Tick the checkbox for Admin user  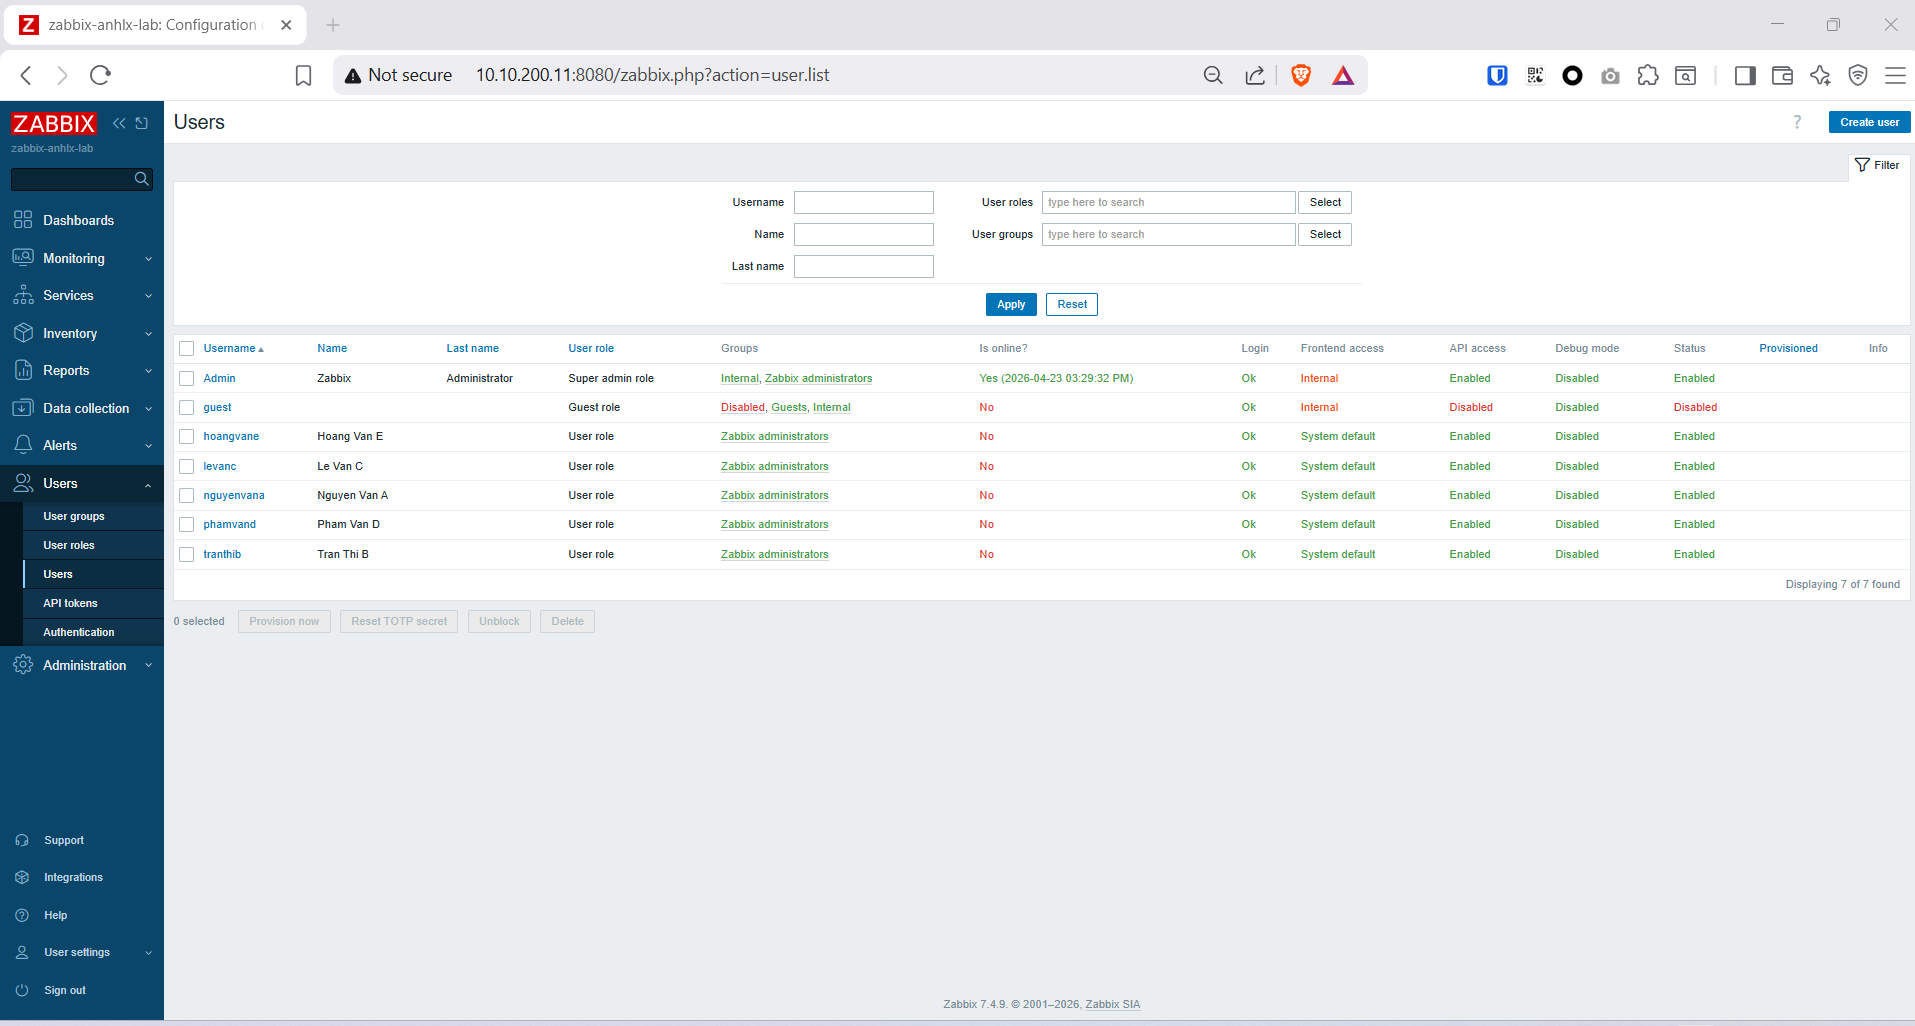tap(187, 378)
